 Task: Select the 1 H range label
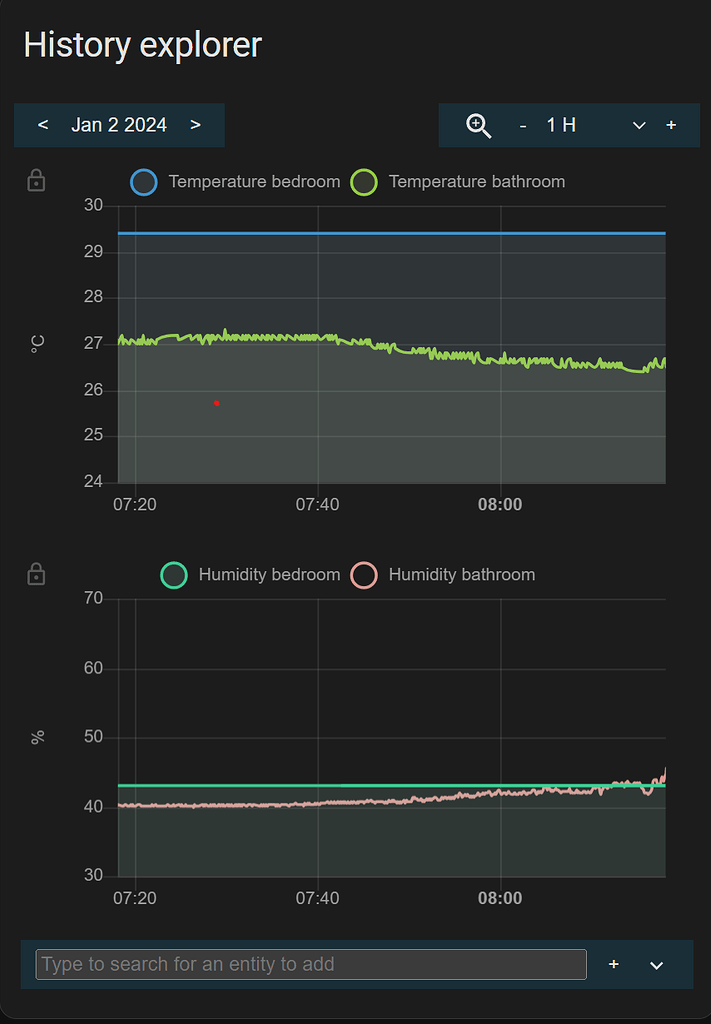[561, 125]
